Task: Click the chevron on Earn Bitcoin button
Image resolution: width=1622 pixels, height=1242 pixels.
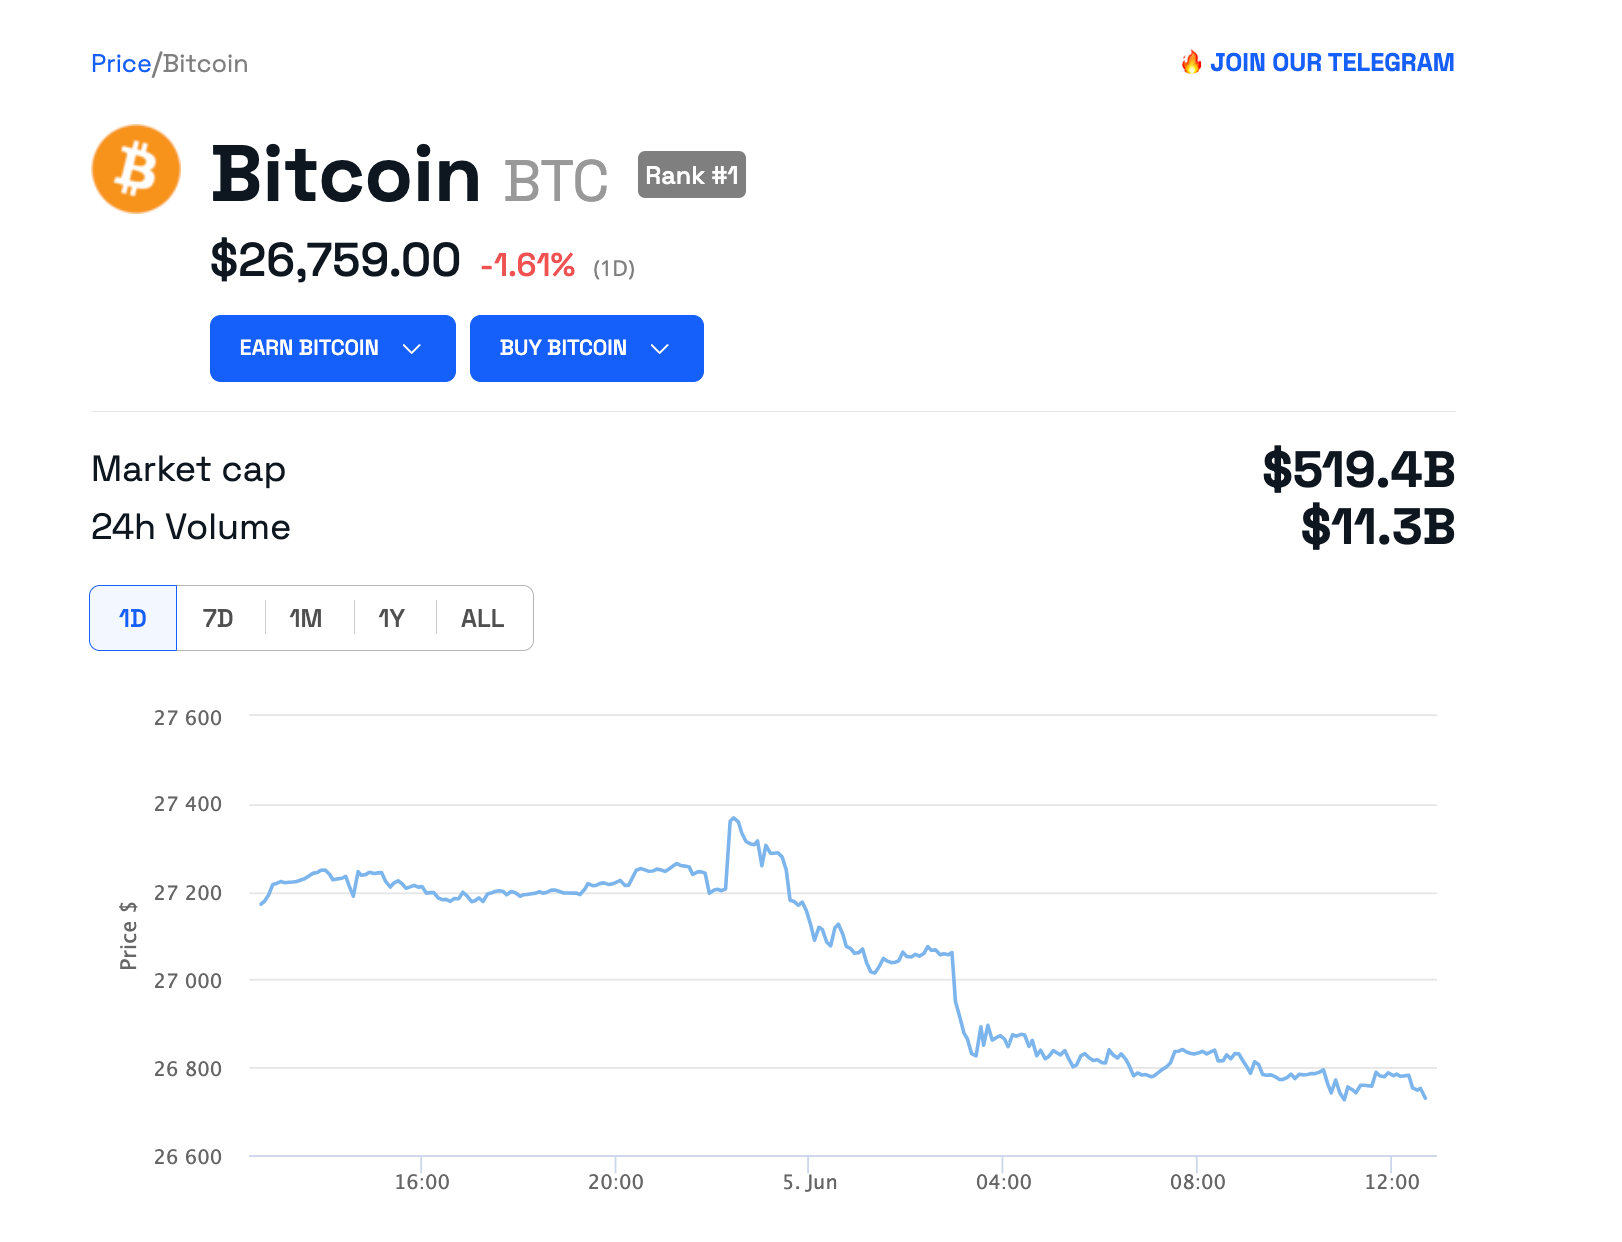Action: click(x=411, y=349)
